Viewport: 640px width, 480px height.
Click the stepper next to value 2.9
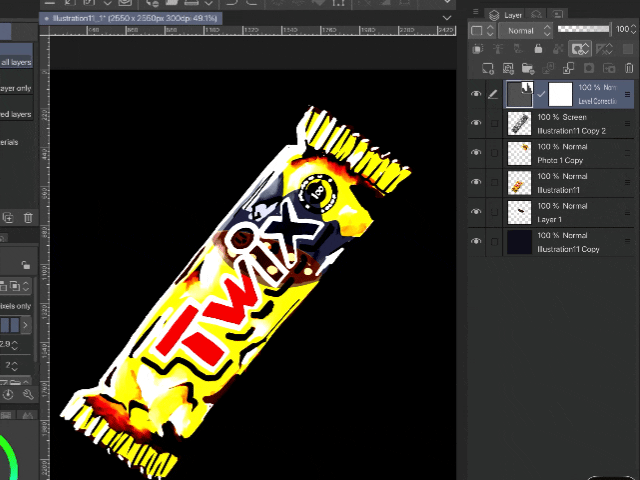(15, 345)
